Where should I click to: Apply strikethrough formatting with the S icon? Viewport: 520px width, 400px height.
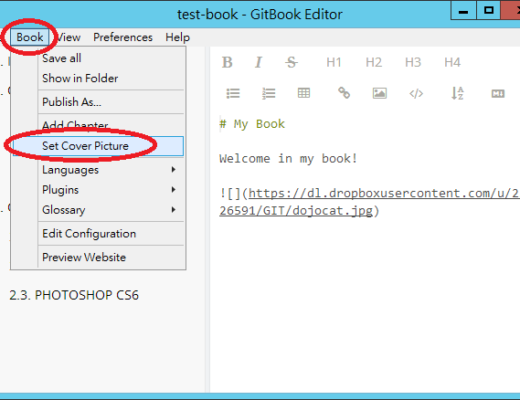click(x=291, y=62)
